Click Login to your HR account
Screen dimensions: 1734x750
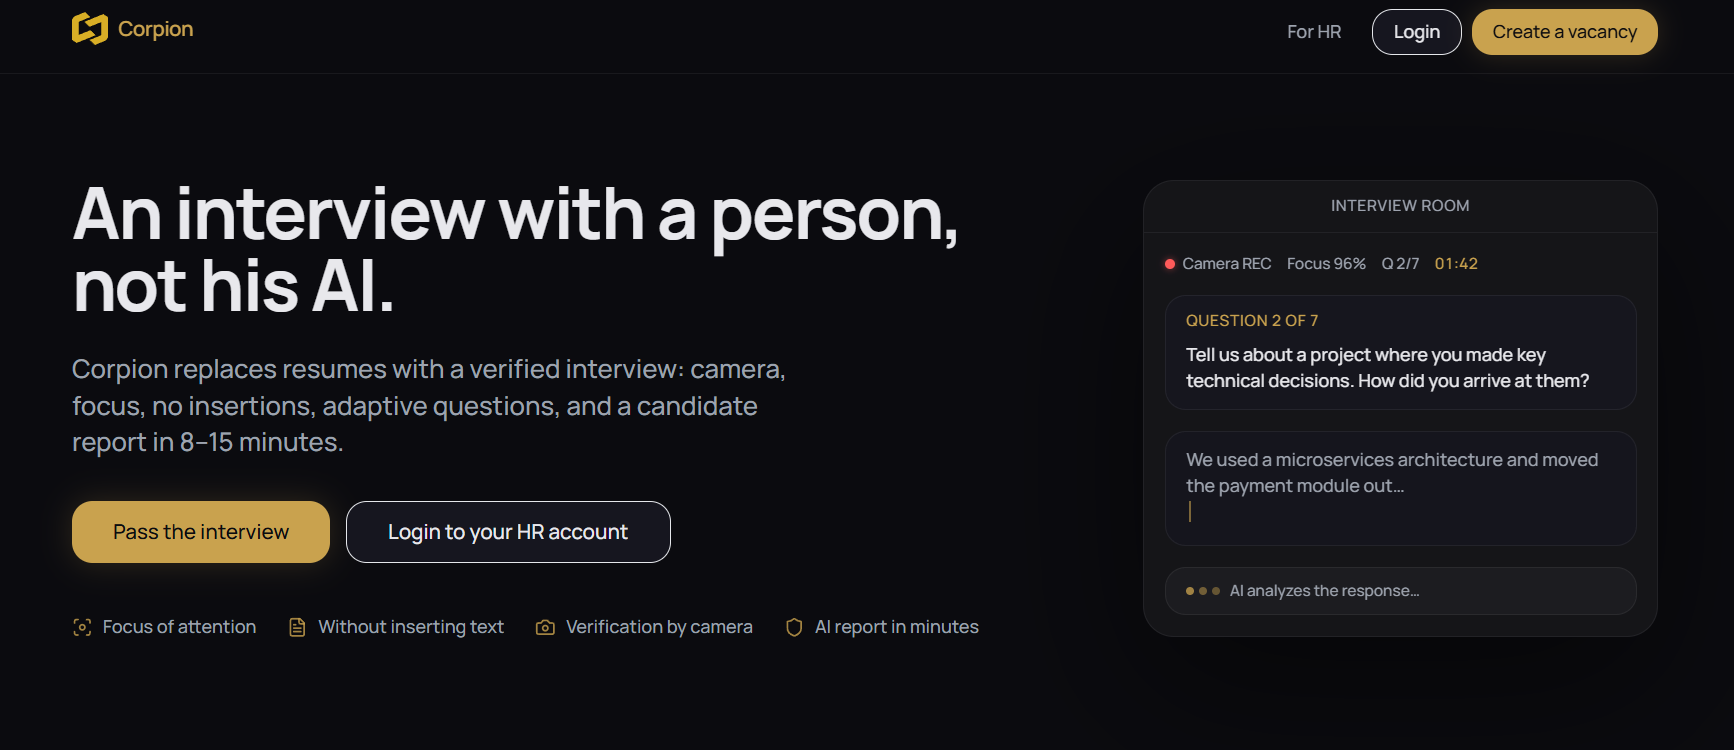pos(508,532)
